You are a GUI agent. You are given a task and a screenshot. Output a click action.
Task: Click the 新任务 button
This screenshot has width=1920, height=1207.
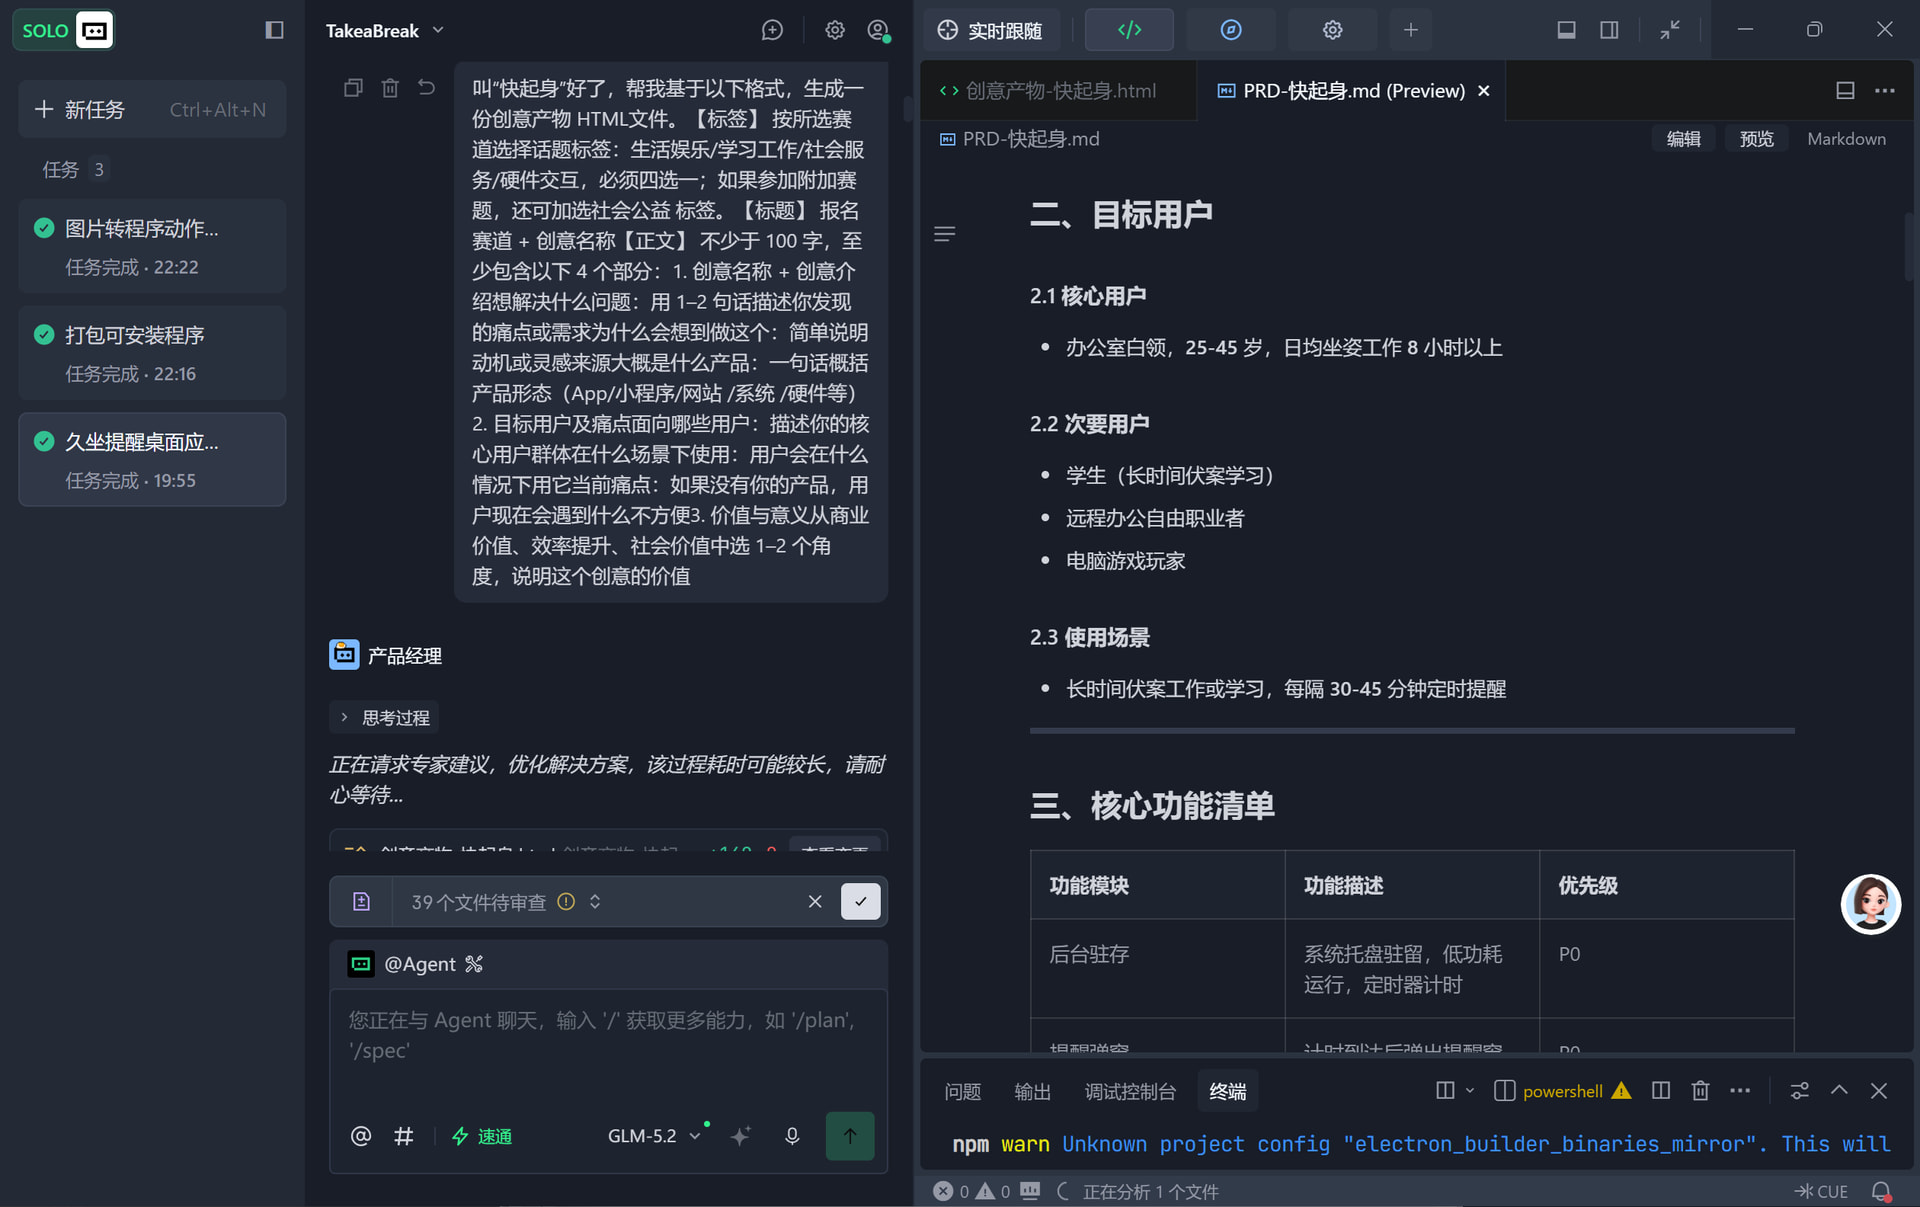pyautogui.click(x=152, y=109)
